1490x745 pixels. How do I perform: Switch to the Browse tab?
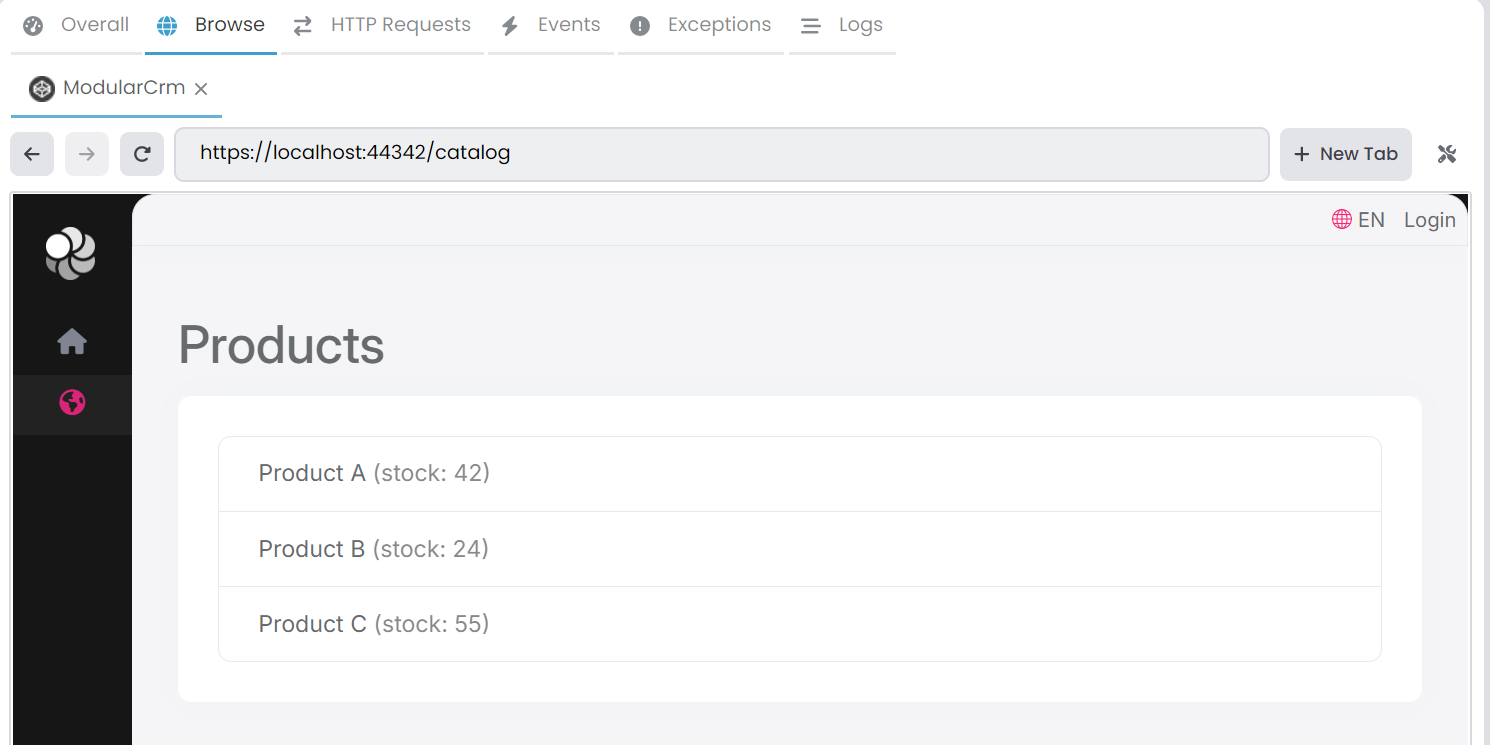coord(210,24)
